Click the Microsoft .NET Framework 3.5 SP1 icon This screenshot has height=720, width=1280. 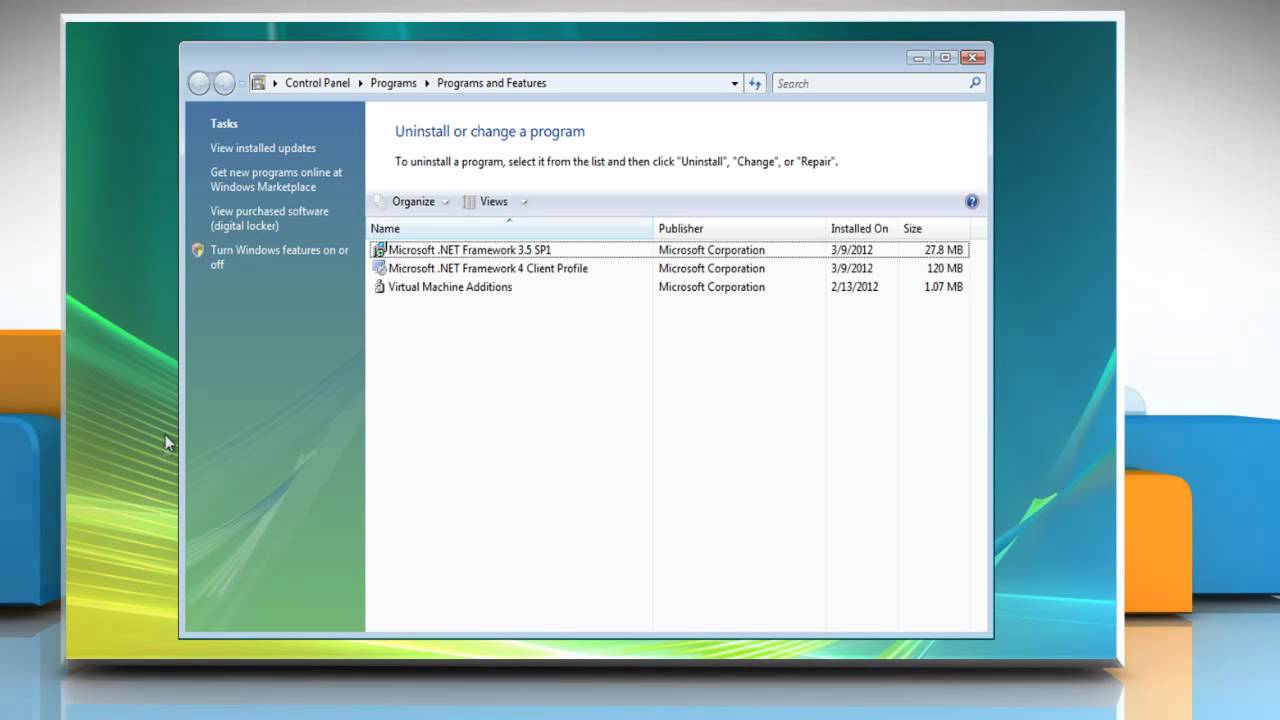pos(379,250)
